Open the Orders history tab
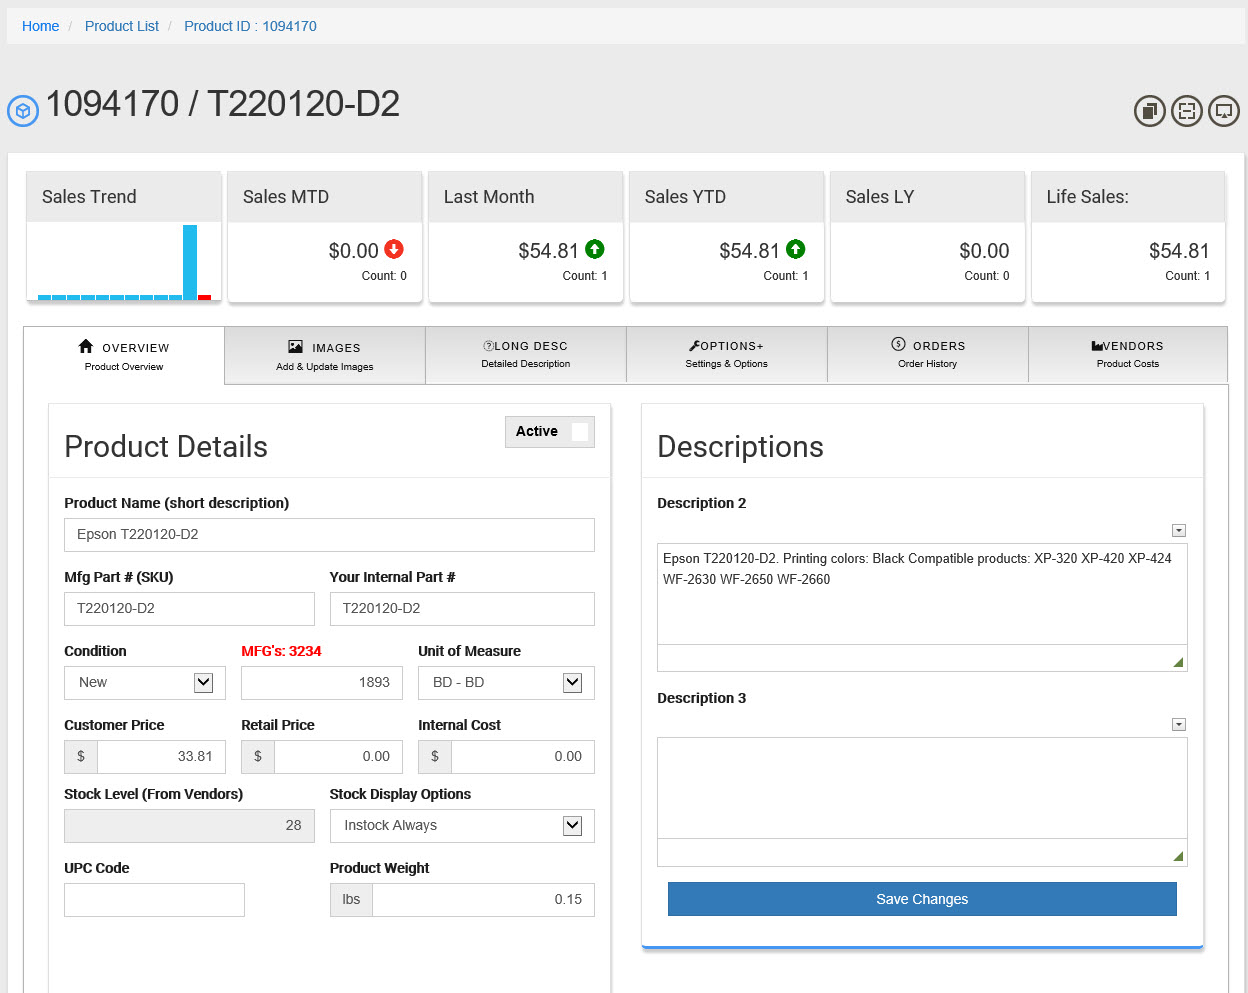This screenshot has width=1248, height=993. pyautogui.click(x=927, y=354)
